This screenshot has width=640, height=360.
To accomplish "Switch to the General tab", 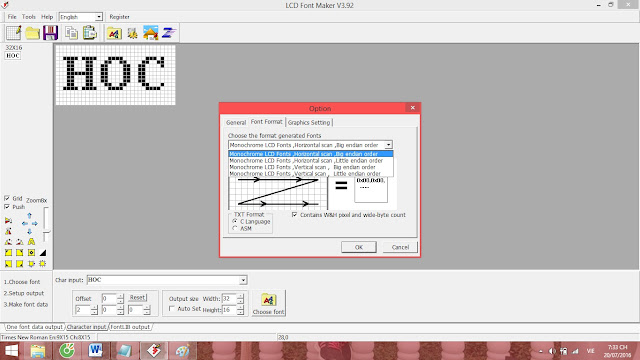I will (x=236, y=122).
